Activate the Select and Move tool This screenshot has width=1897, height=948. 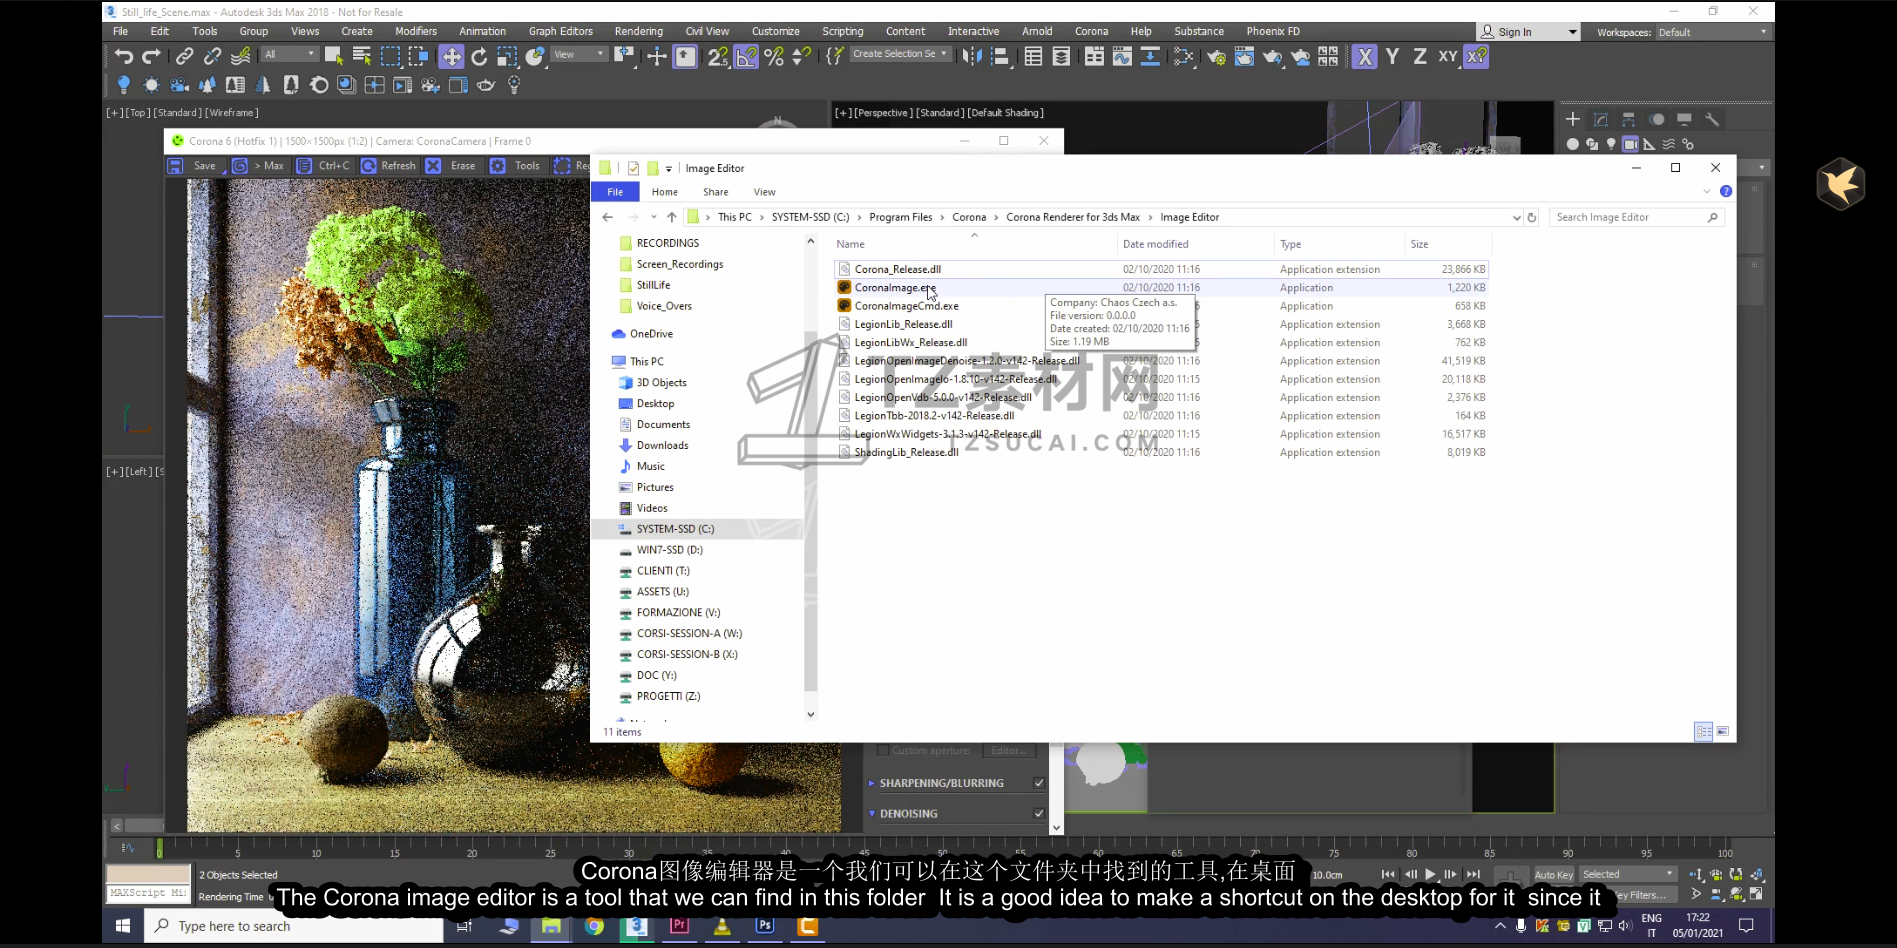point(451,56)
